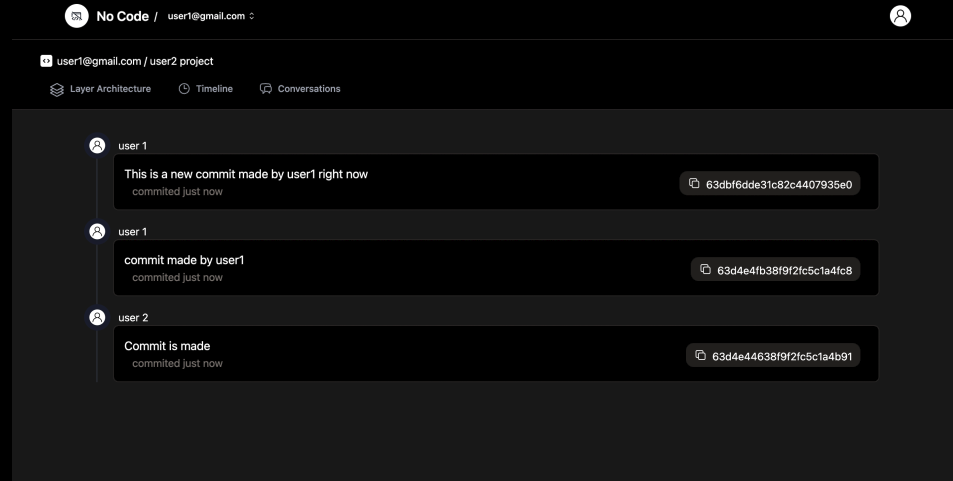Open the Timeline tab
This screenshot has height=481, width=953.
point(206,89)
